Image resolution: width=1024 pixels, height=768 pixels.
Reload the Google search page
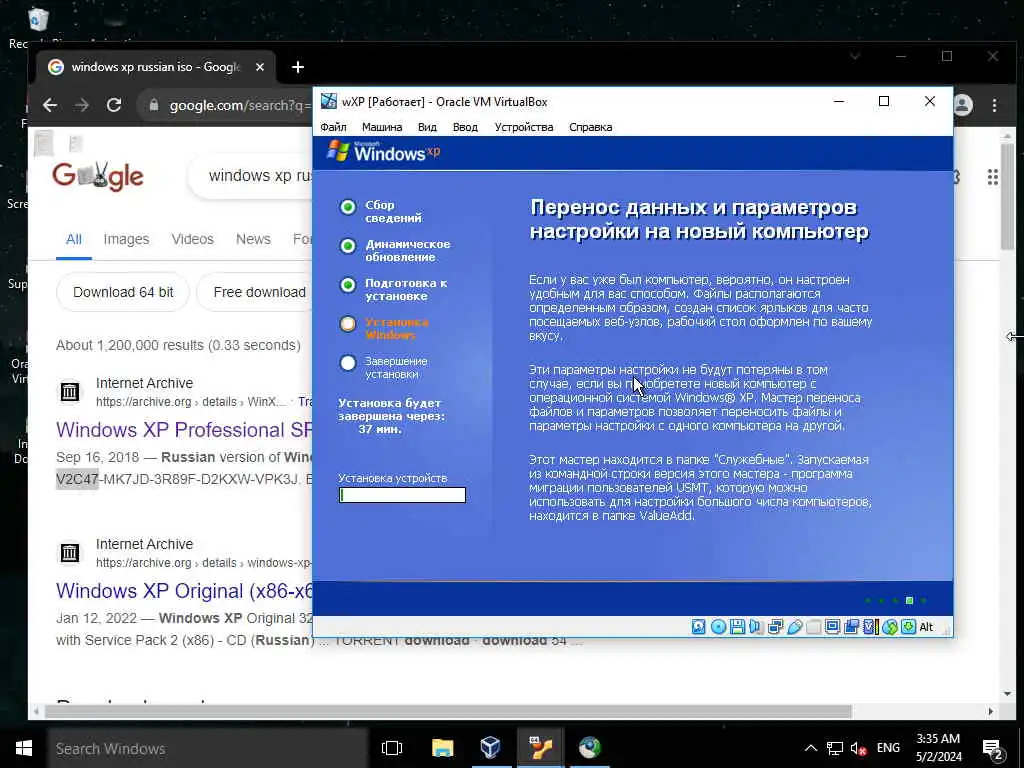click(x=114, y=105)
